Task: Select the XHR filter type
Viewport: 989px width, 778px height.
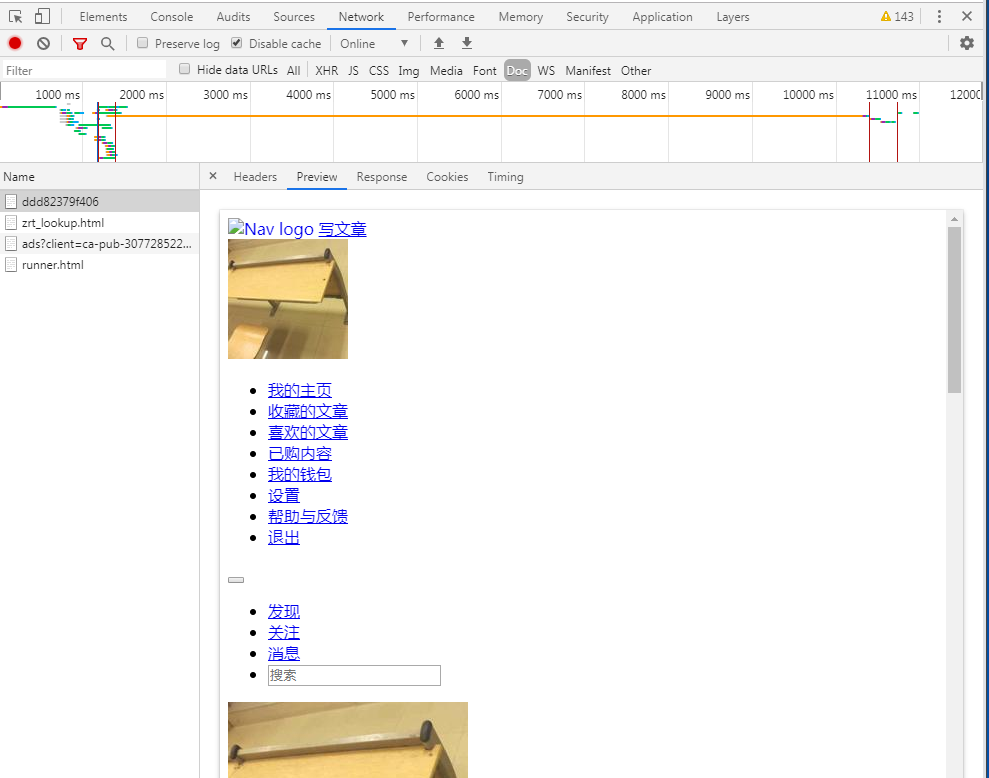Action: [x=326, y=71]
